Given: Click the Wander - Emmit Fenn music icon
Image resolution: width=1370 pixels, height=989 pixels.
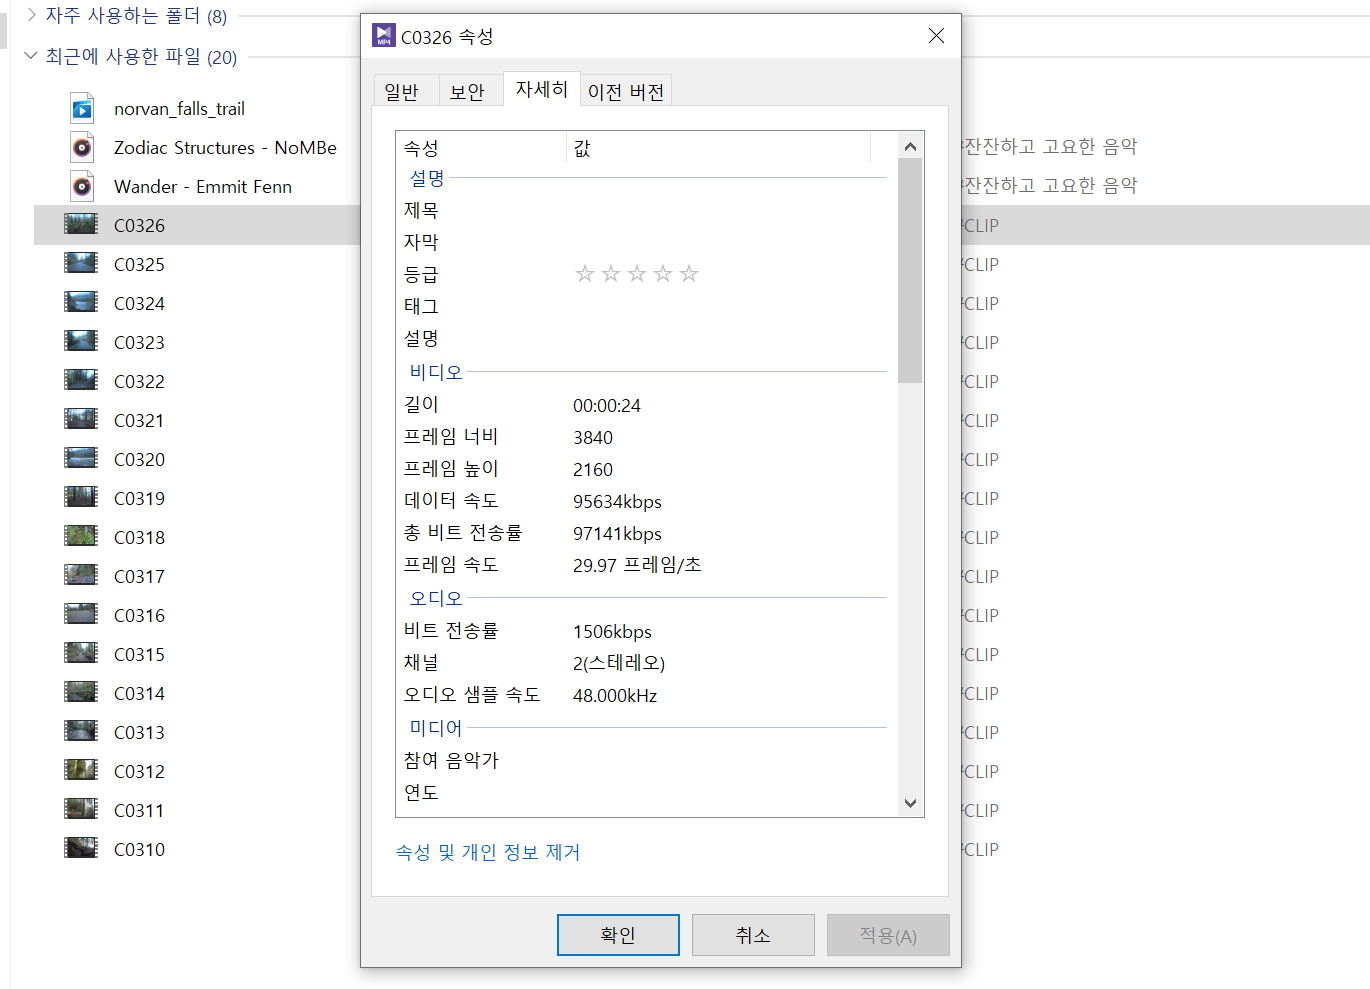Looking at the screenshot, I should 82,187.
